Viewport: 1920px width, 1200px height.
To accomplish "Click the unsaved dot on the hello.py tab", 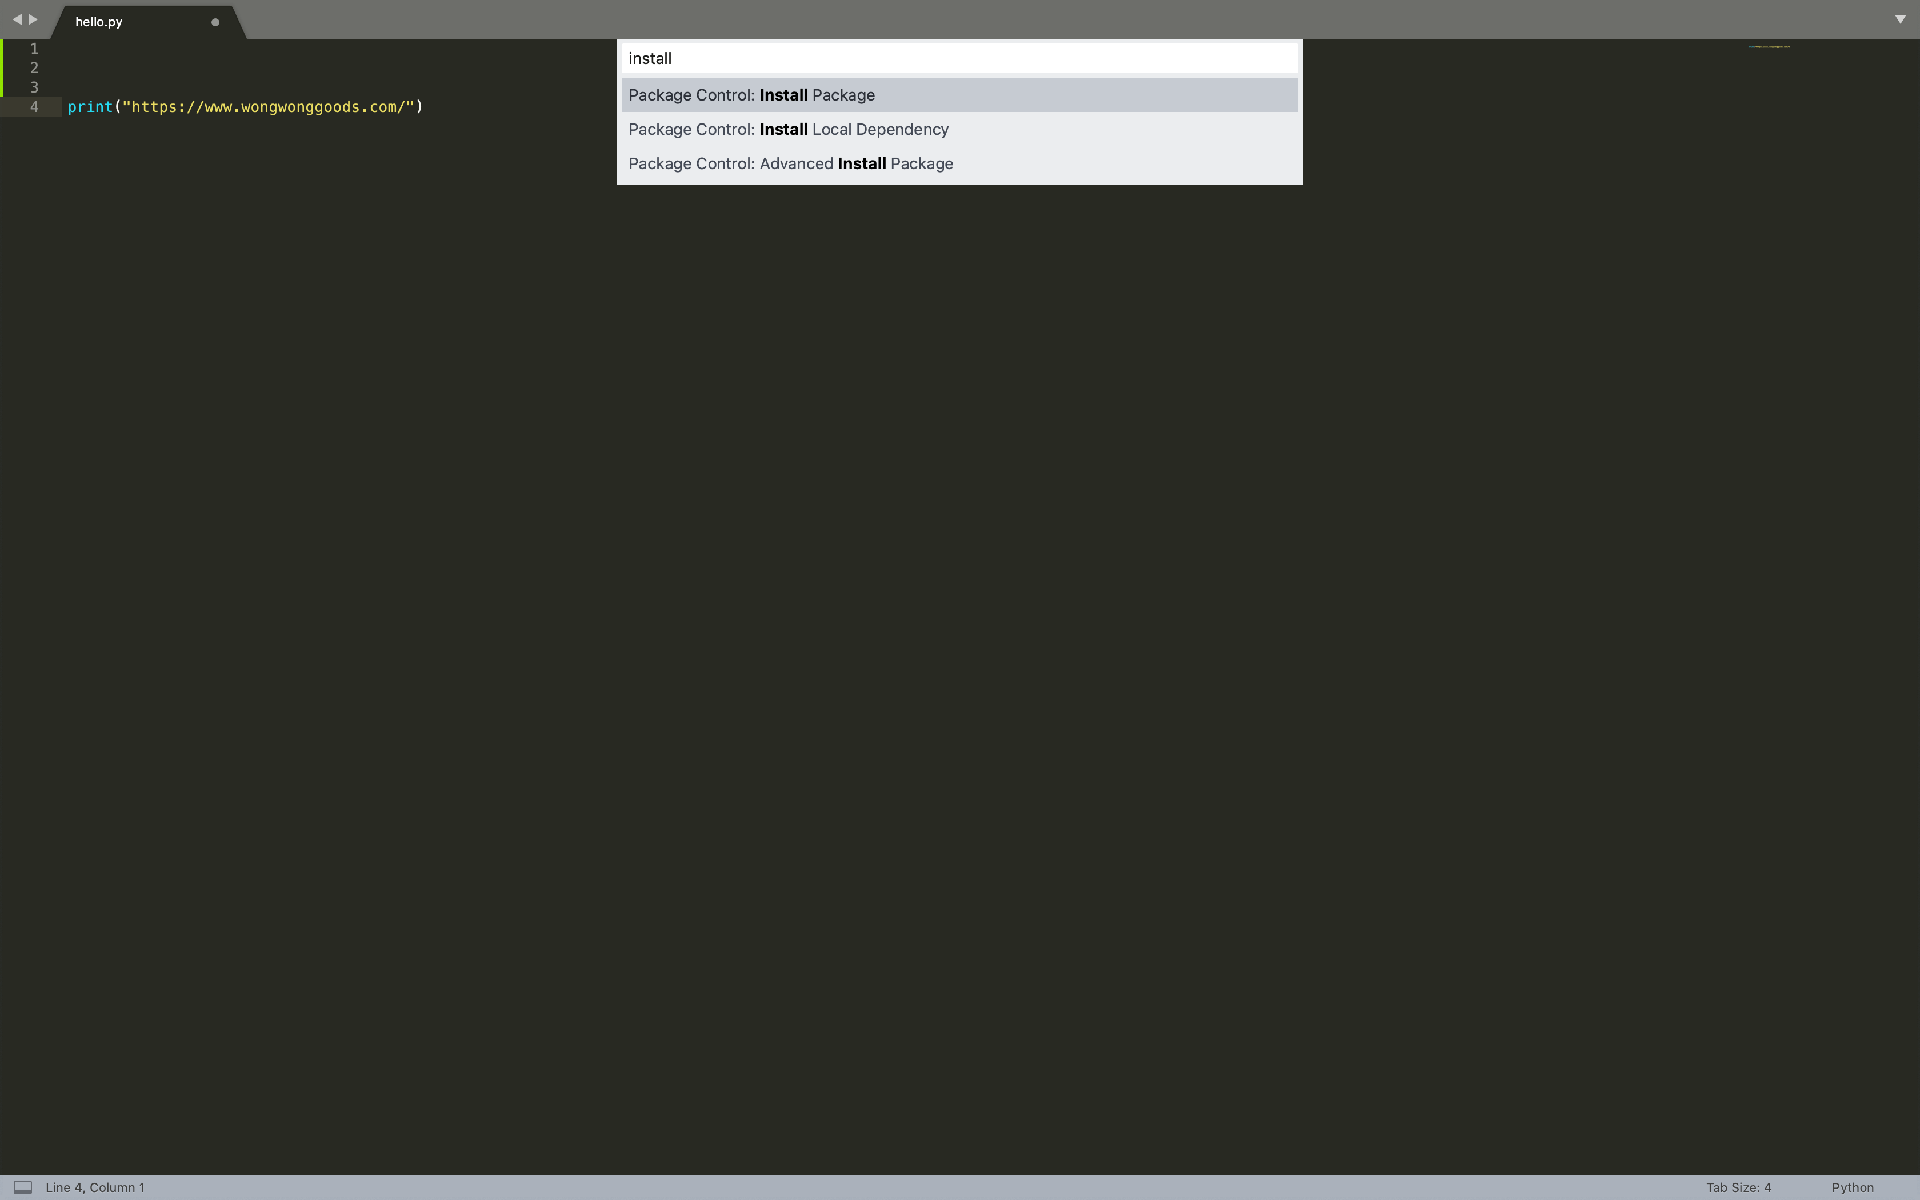I will click(215, 22).
